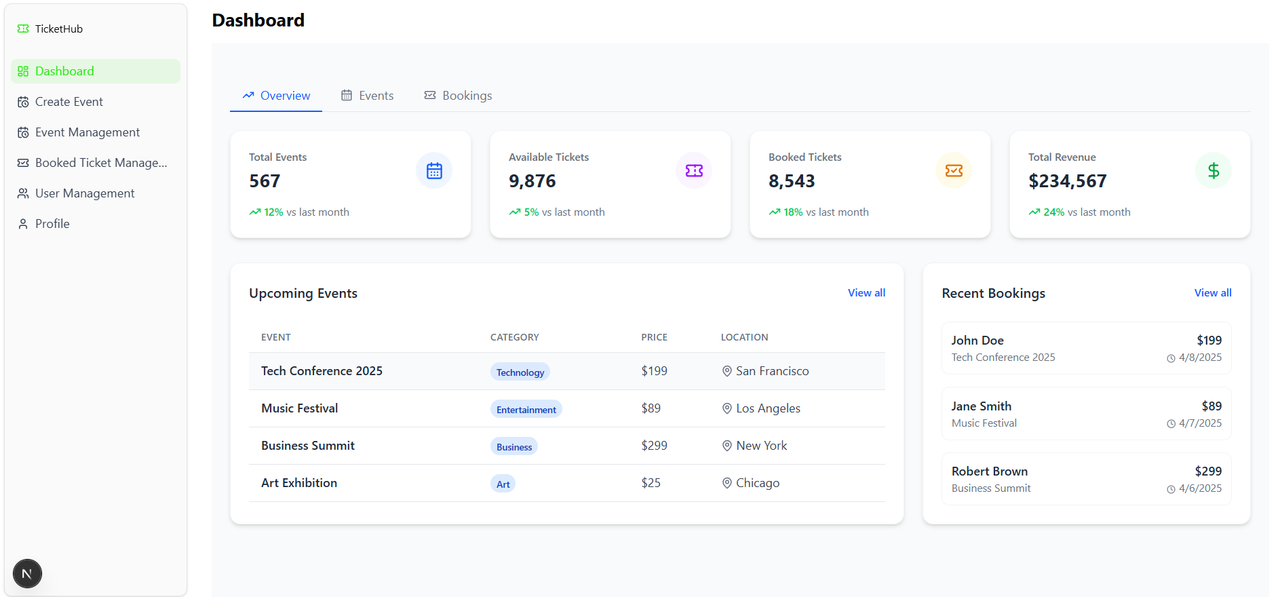Open User Management in the sidebar
This screenshot has width=1280, height=597.
click(x=96, y=193)
